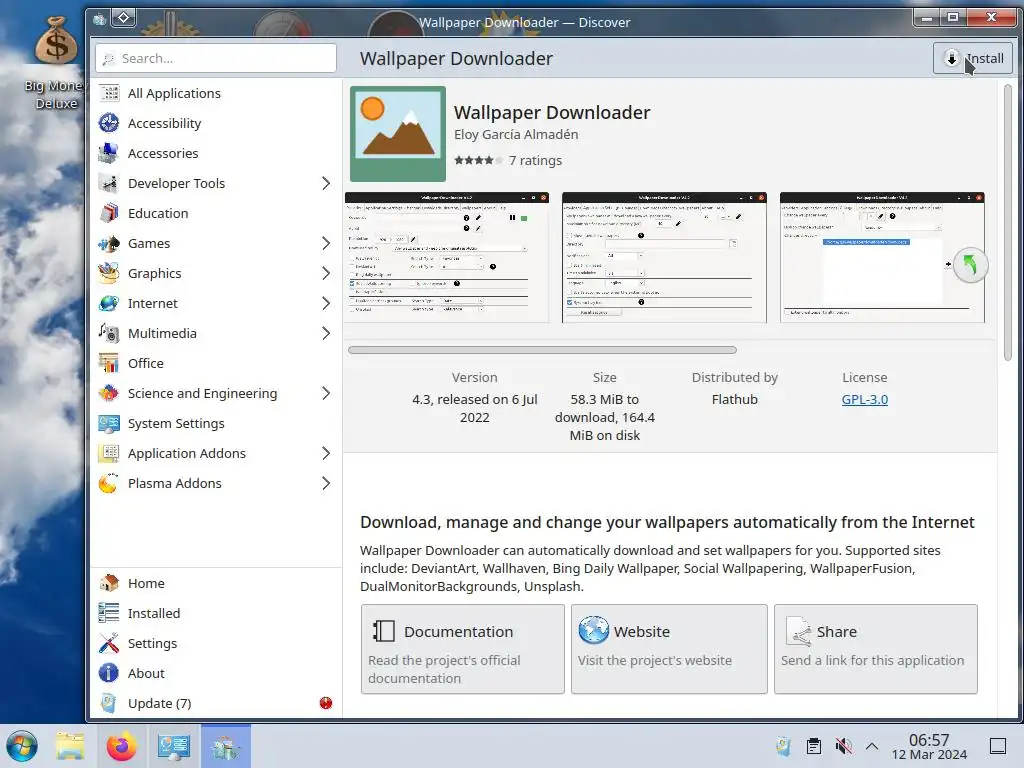Click the All Applications category icon
The height and width of the screenshot is (768, 1024).
109,93
